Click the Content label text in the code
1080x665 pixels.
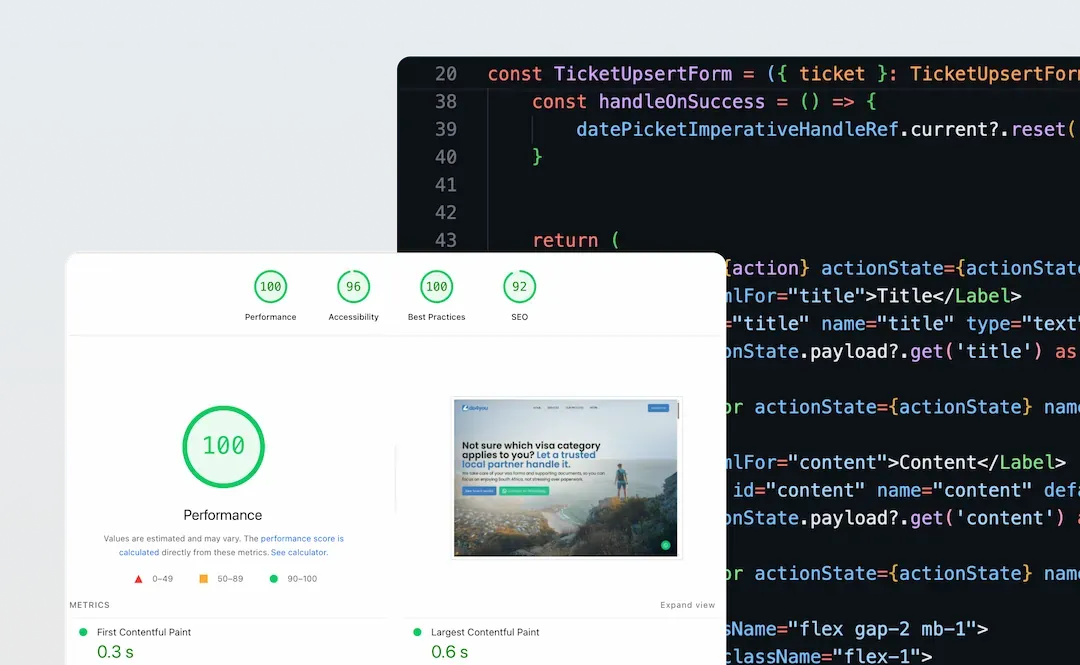[938, 462]
